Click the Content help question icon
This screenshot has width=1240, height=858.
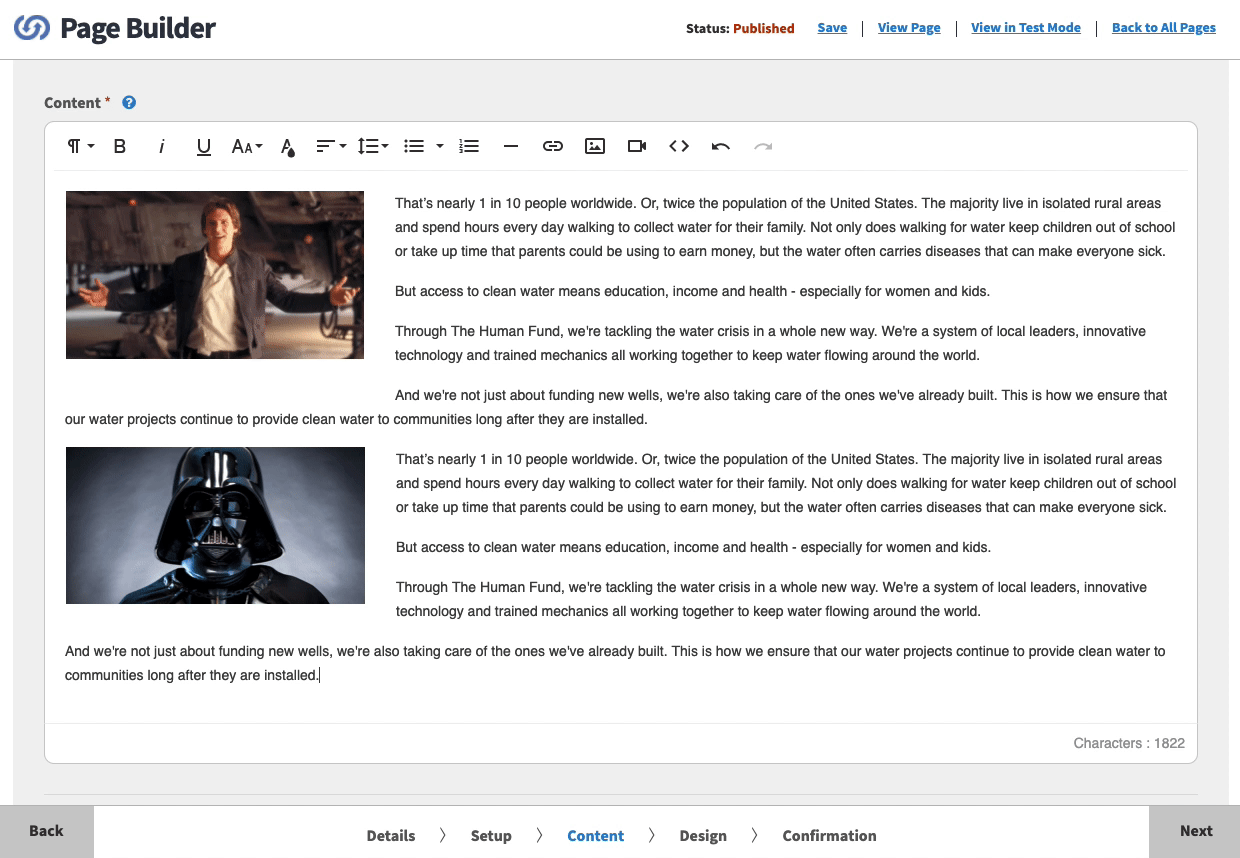click(x=129, y=102)
